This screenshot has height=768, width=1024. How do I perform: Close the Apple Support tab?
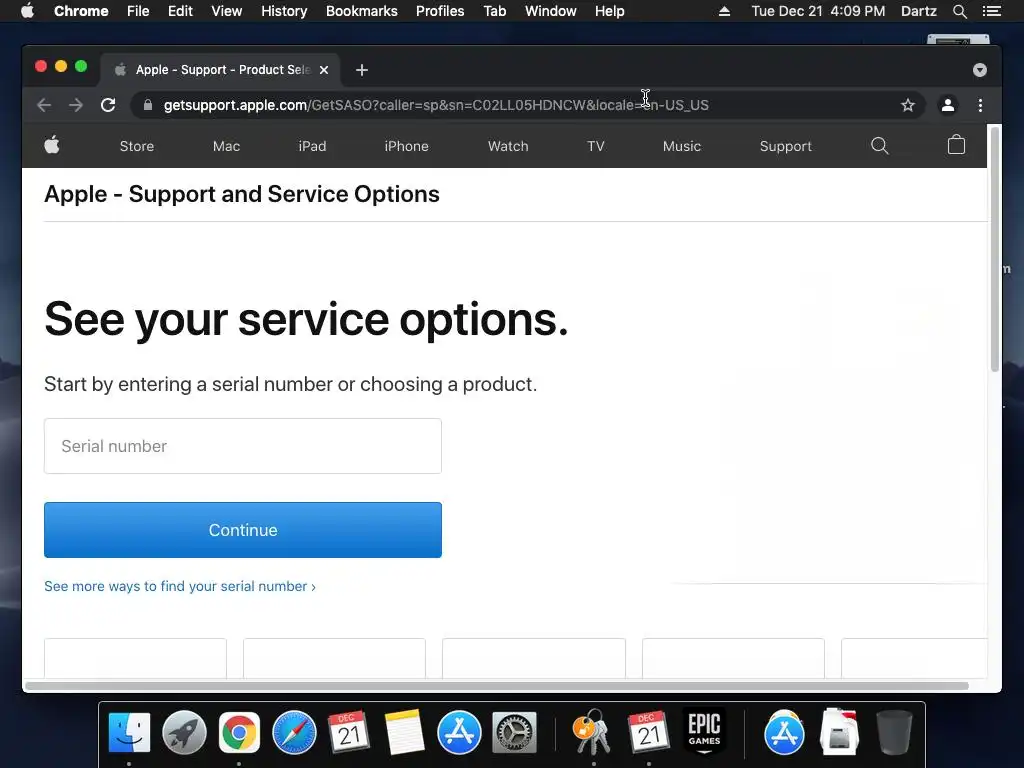(x=324, y=70)
